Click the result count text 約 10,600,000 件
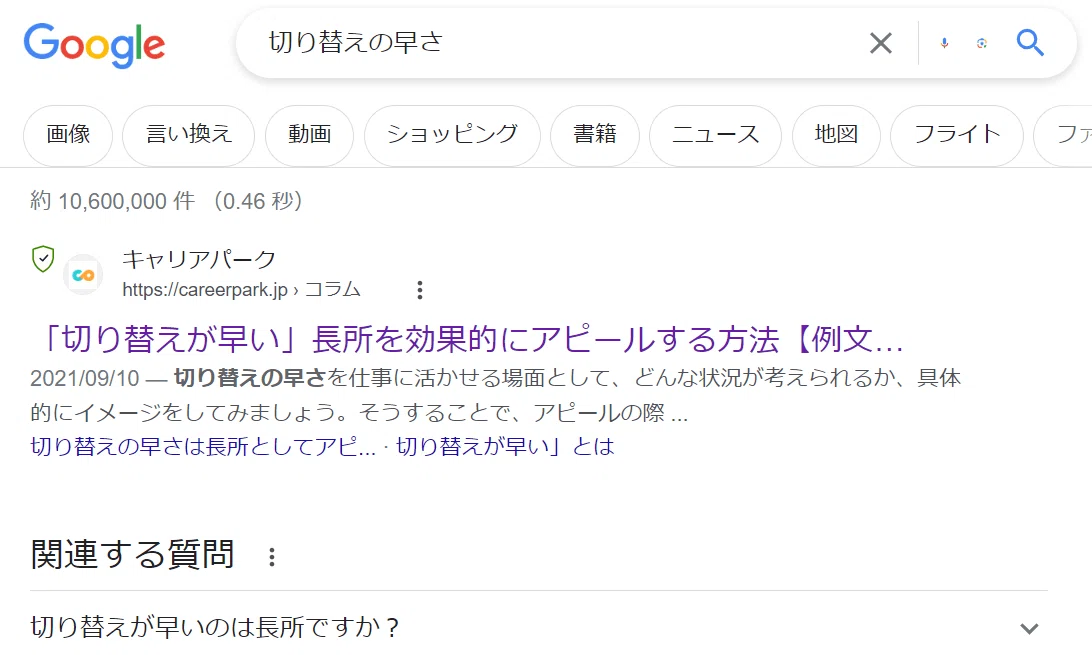The height and width of the screenshot is (655, 1092). point(113,201)
